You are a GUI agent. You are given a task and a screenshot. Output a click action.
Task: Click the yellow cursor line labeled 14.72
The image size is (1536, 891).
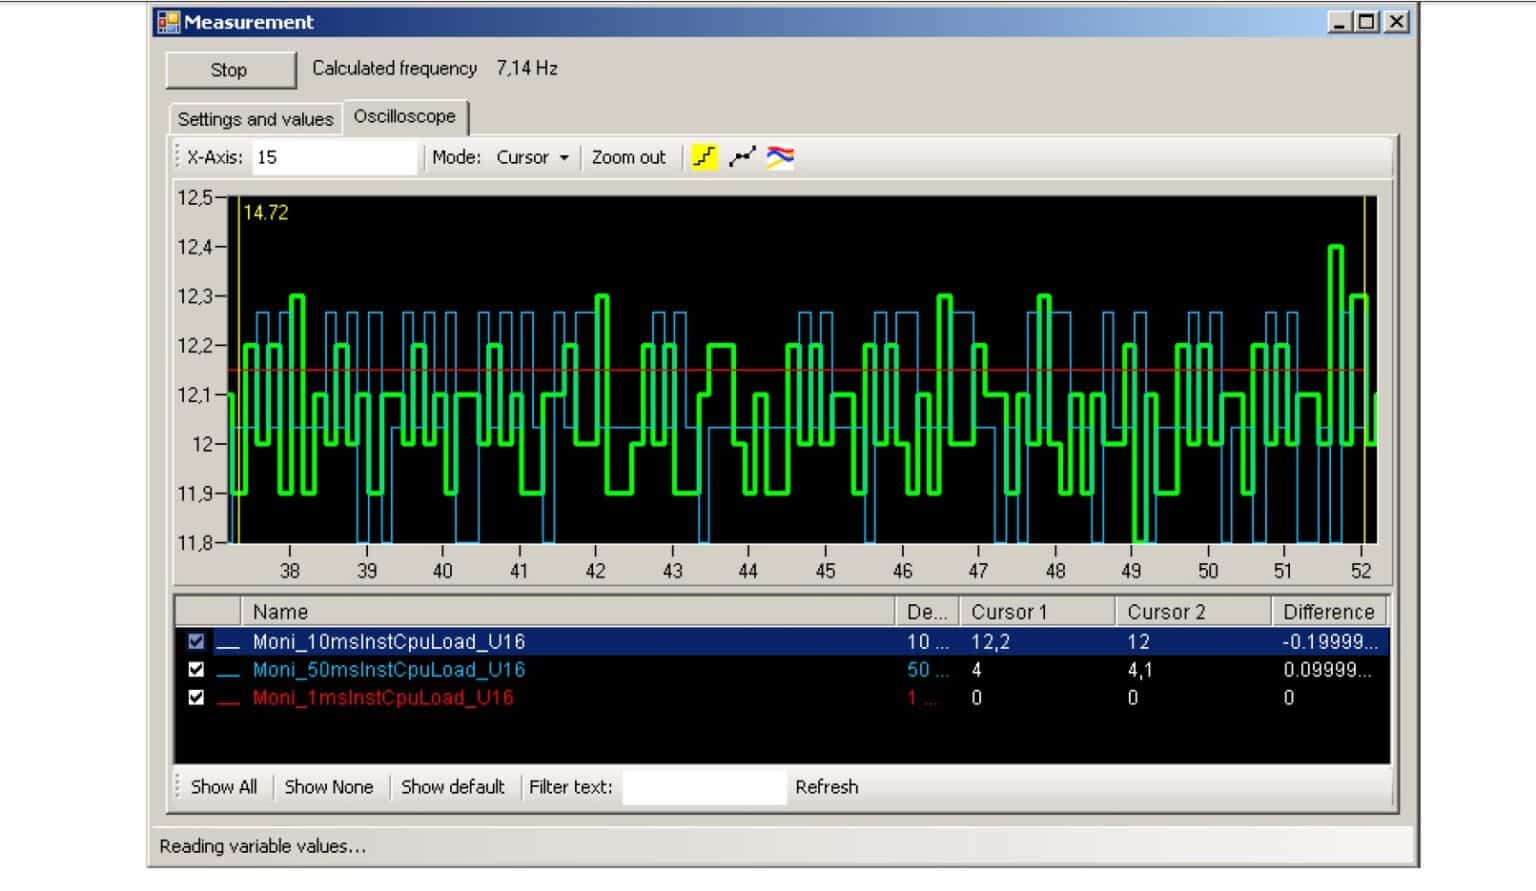click(x=236, y=370)
